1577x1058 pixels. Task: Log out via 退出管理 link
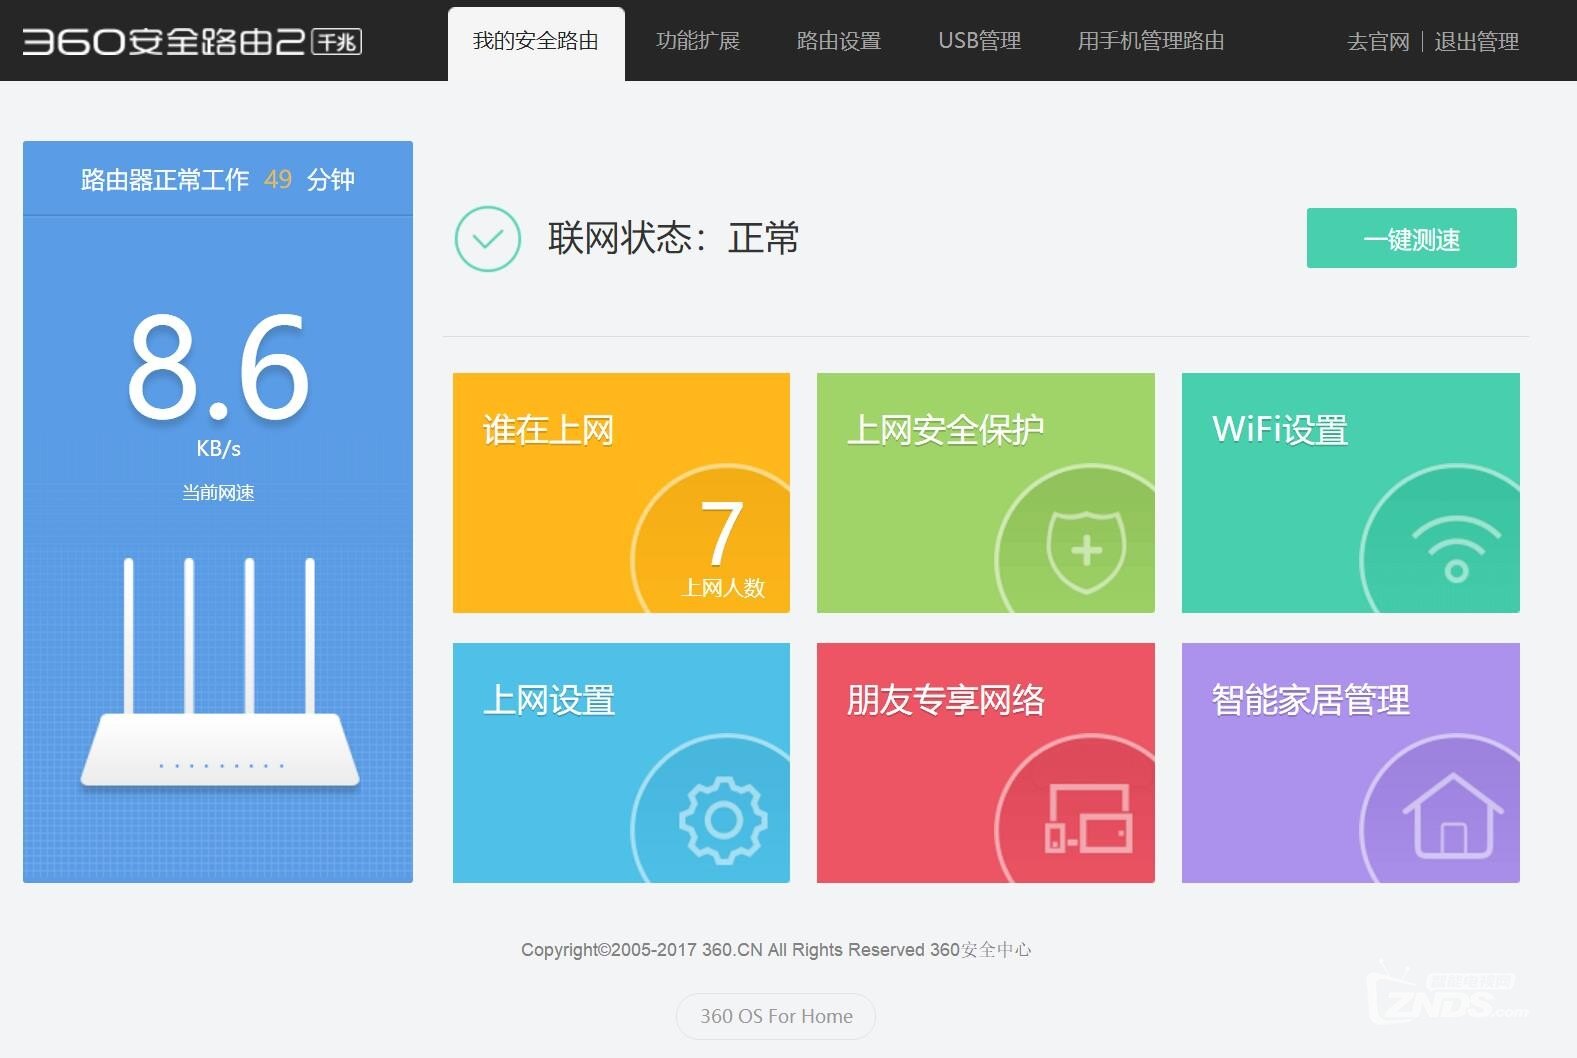(x=1476, y=42)
